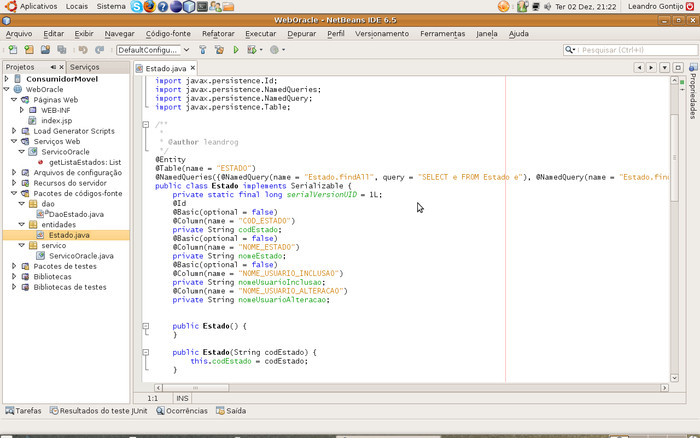Collapse the Javadoc comment fold marker
The image size is (700, 438).
146,125
